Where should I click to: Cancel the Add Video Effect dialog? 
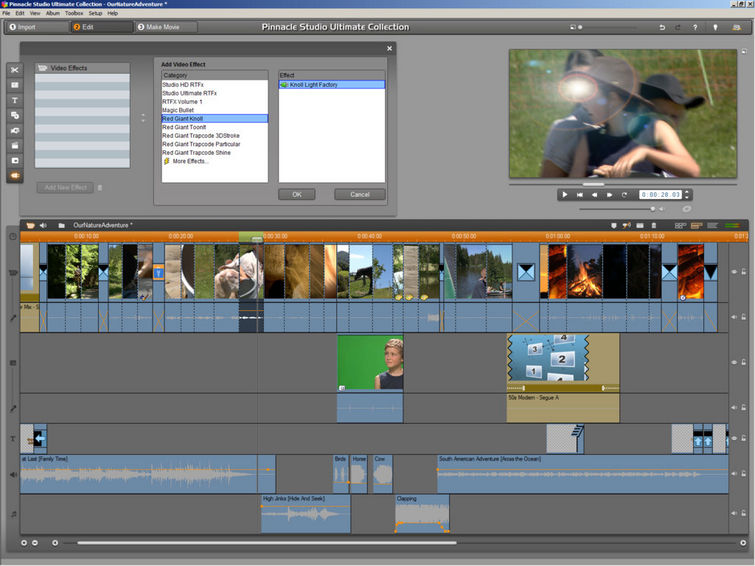(359, 194)
